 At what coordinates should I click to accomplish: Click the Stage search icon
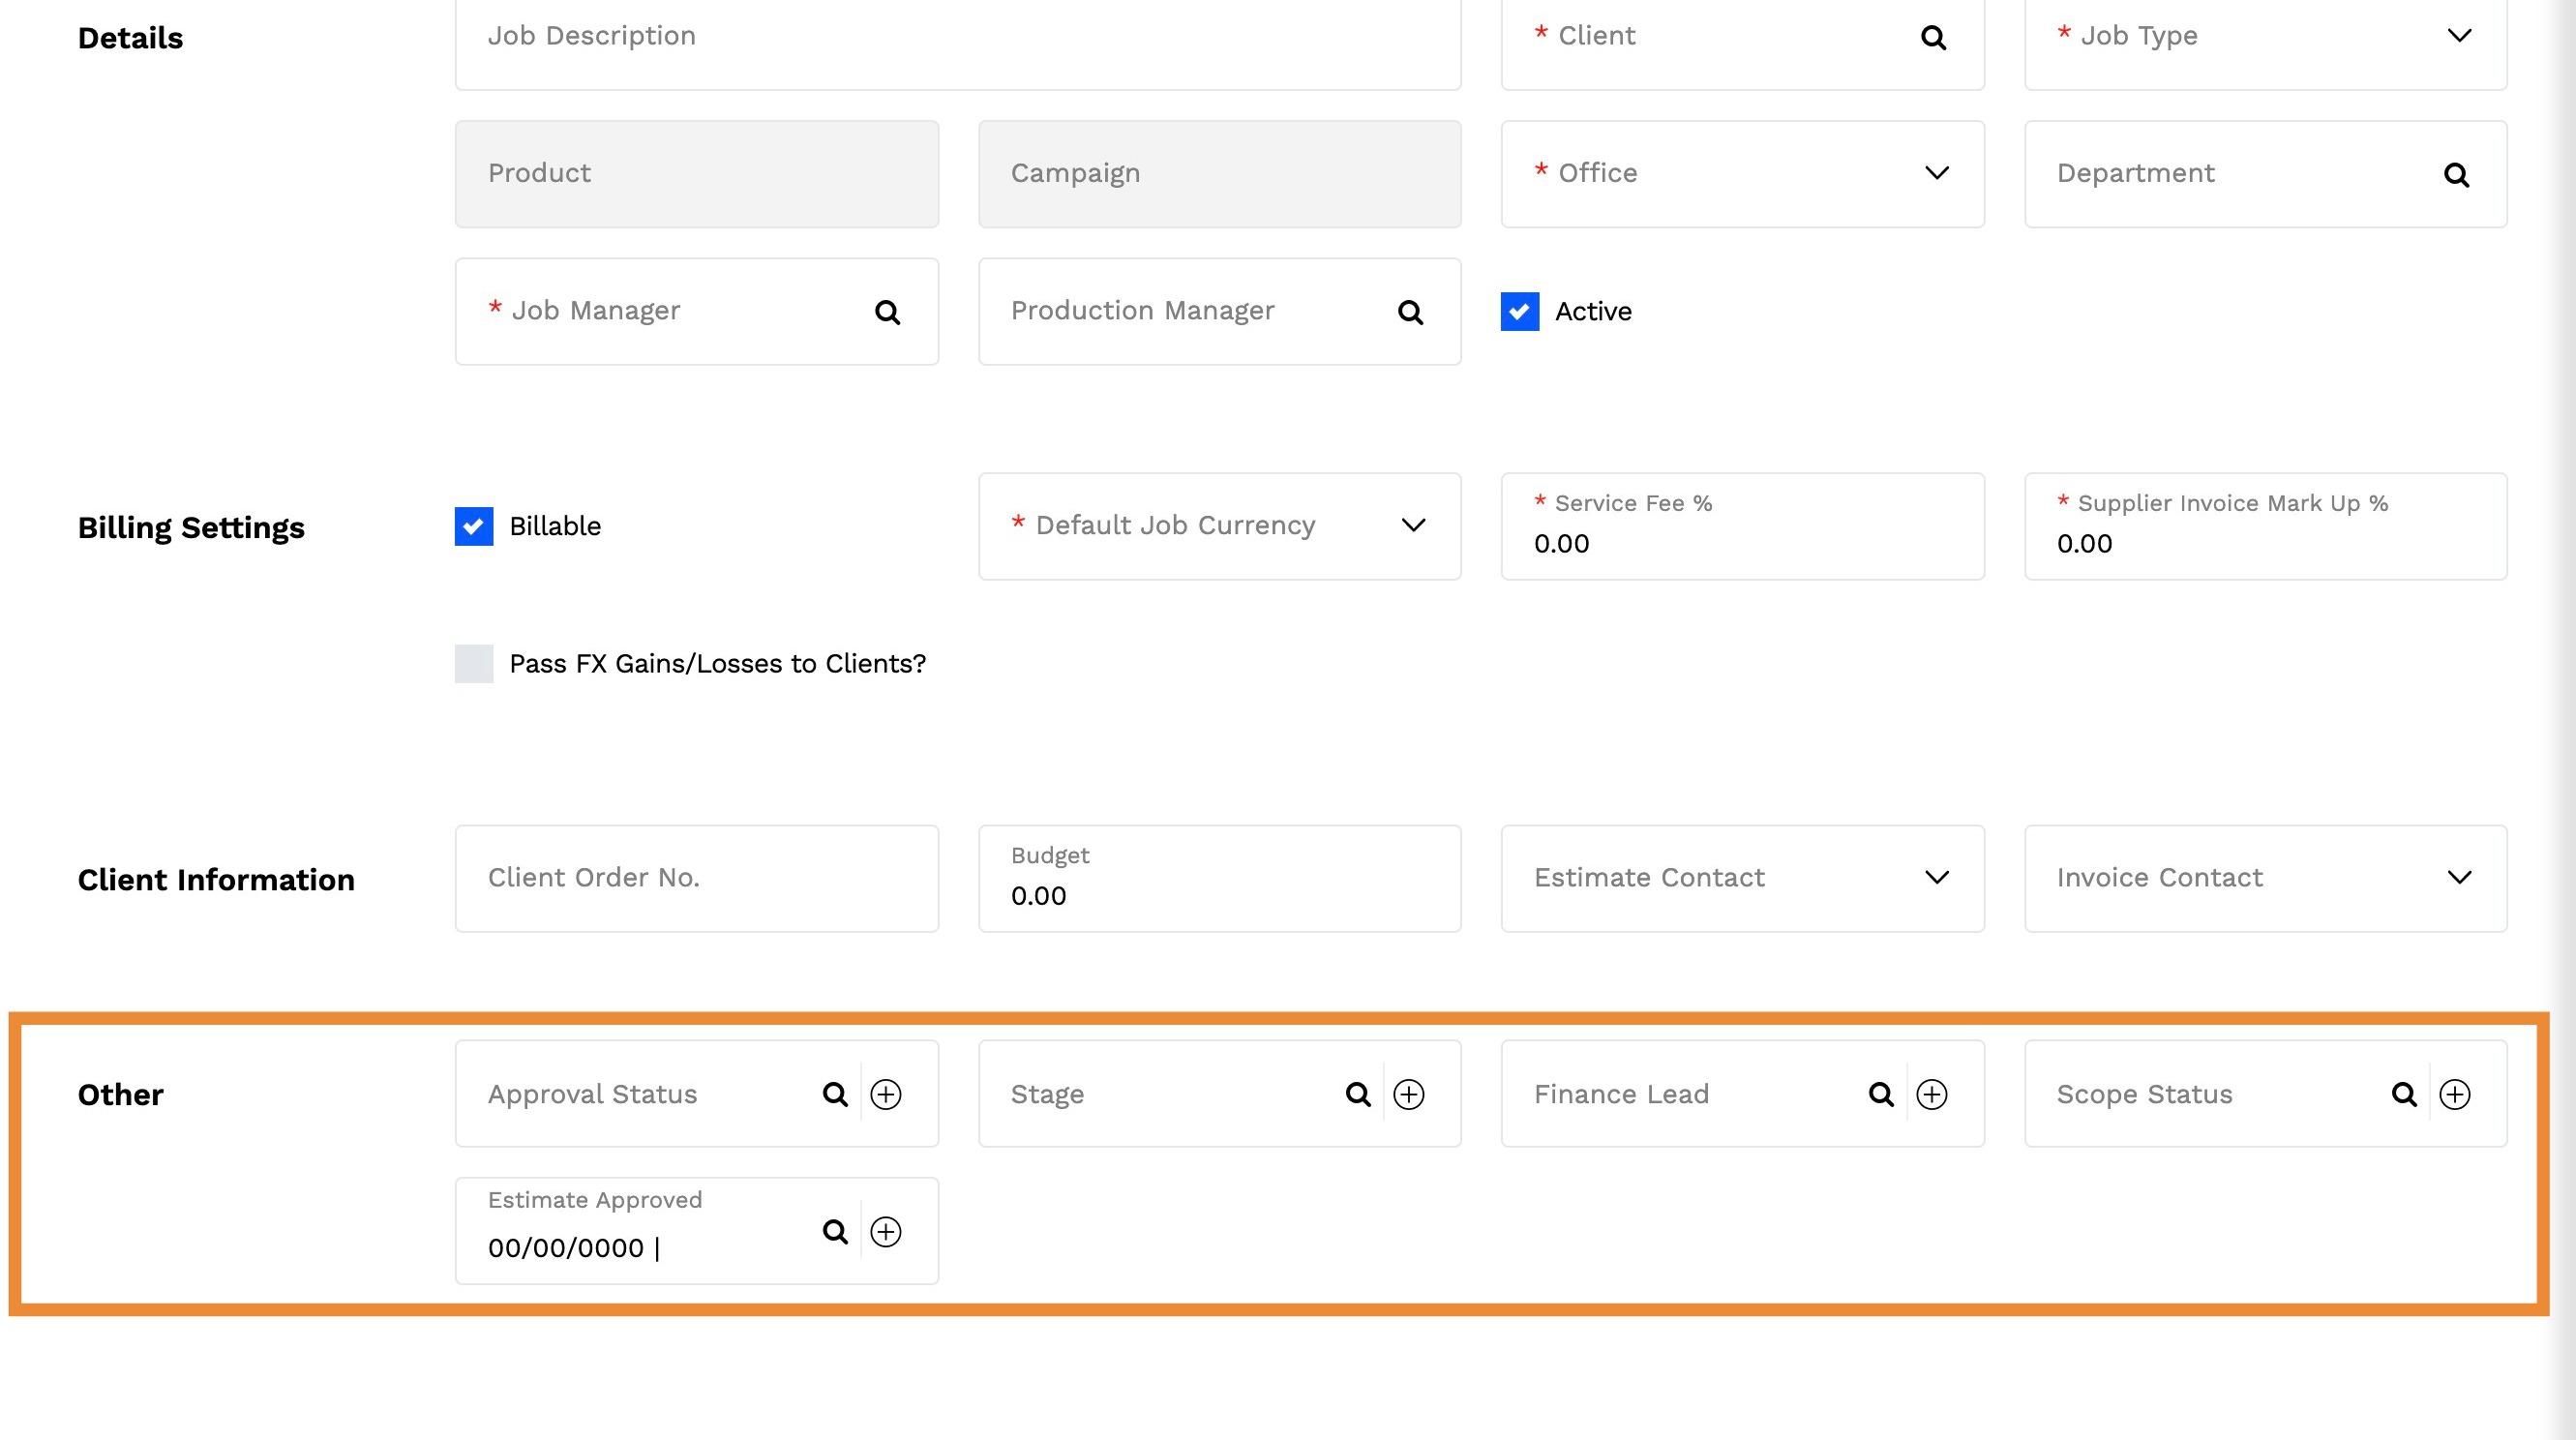(x=1358, y=1094)
